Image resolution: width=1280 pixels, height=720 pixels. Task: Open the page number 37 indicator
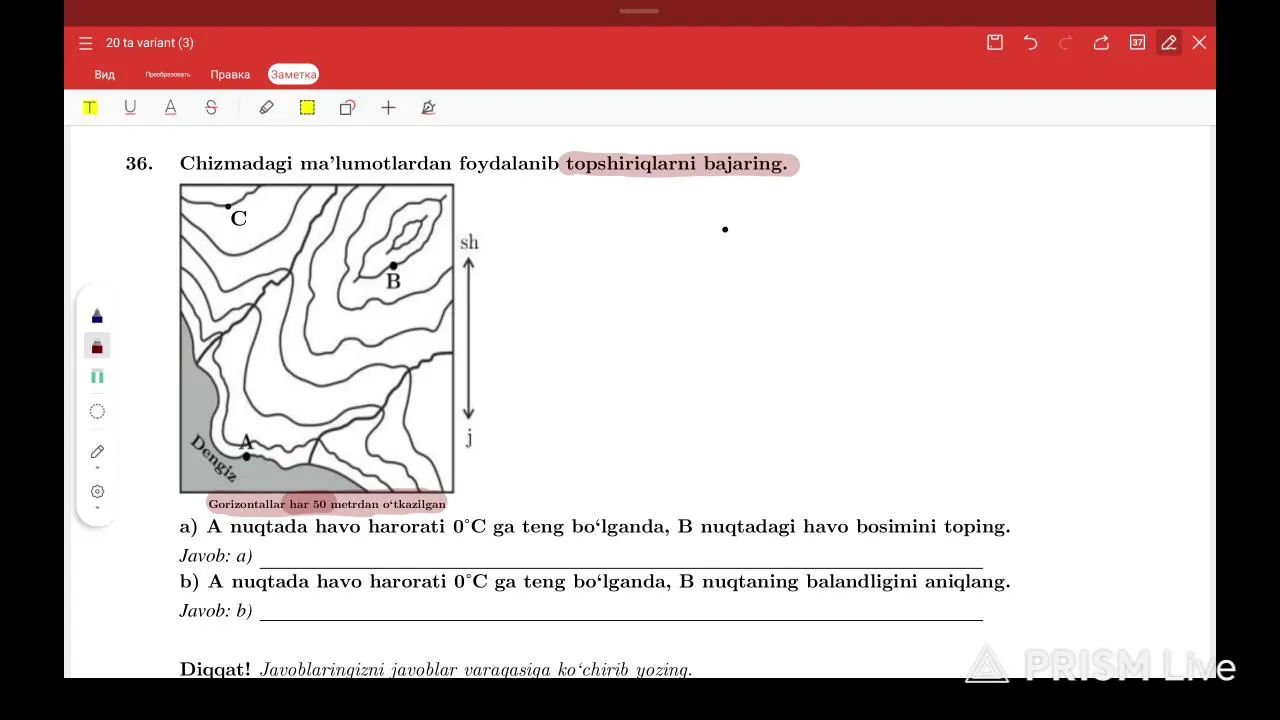[x=1137, y=42]
